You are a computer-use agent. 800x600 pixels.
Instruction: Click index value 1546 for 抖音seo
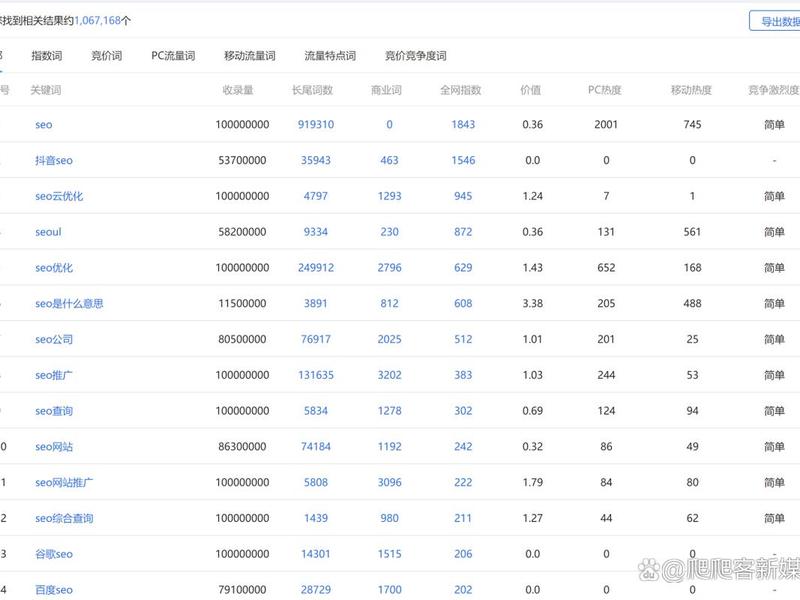click(463, 160)
